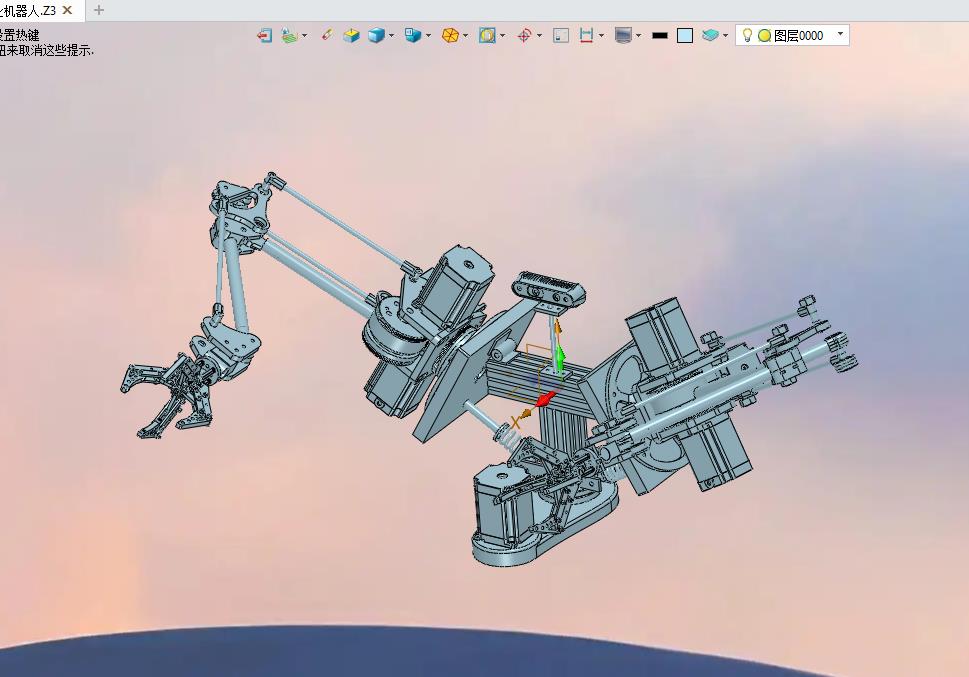Viewport: 969px width, 677px height.
Task: Click the green Y-axis arrow of triad
Action: point(561,359)
